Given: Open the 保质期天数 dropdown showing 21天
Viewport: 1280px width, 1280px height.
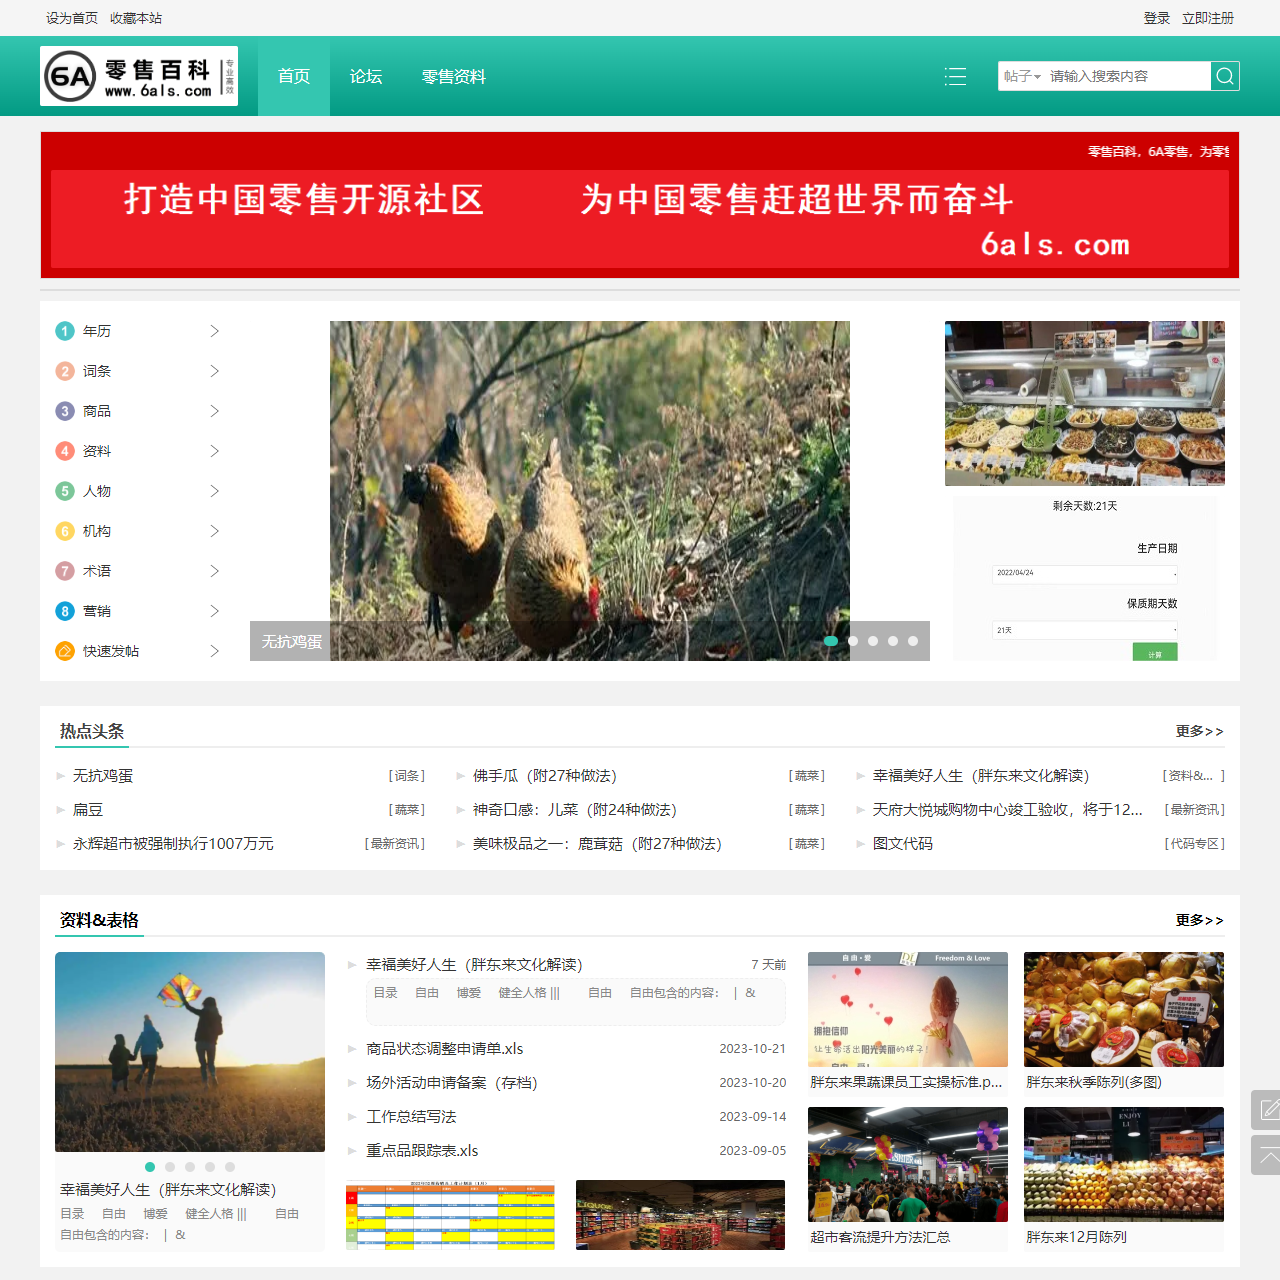Looking at the screenshot, I should pos(1084,630).
